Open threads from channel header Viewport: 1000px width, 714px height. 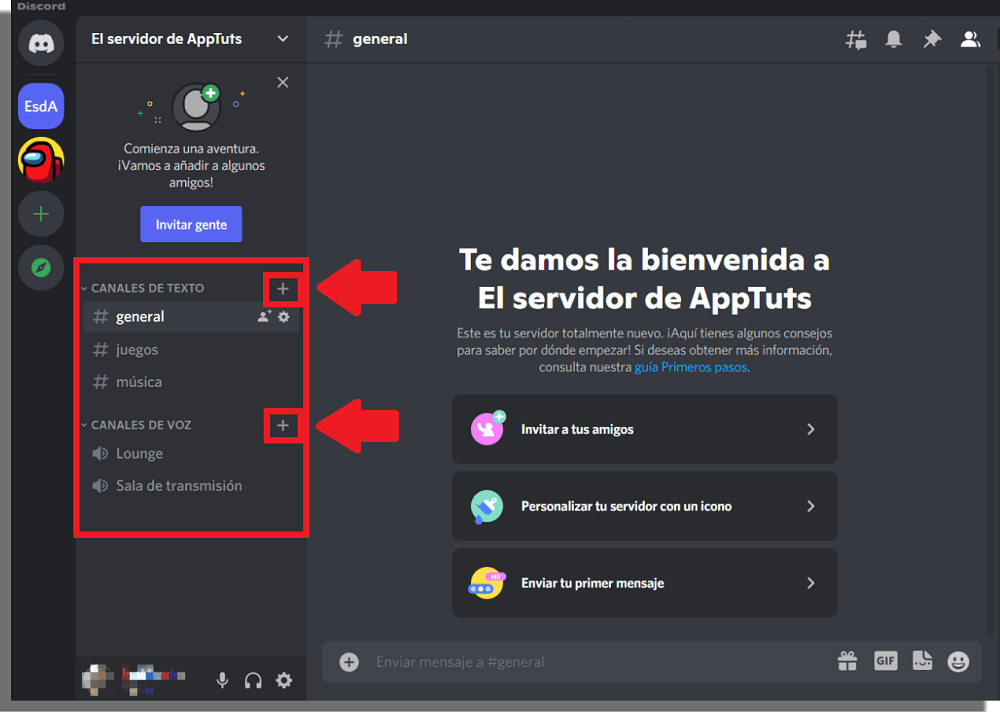click(x=855, y=40)
